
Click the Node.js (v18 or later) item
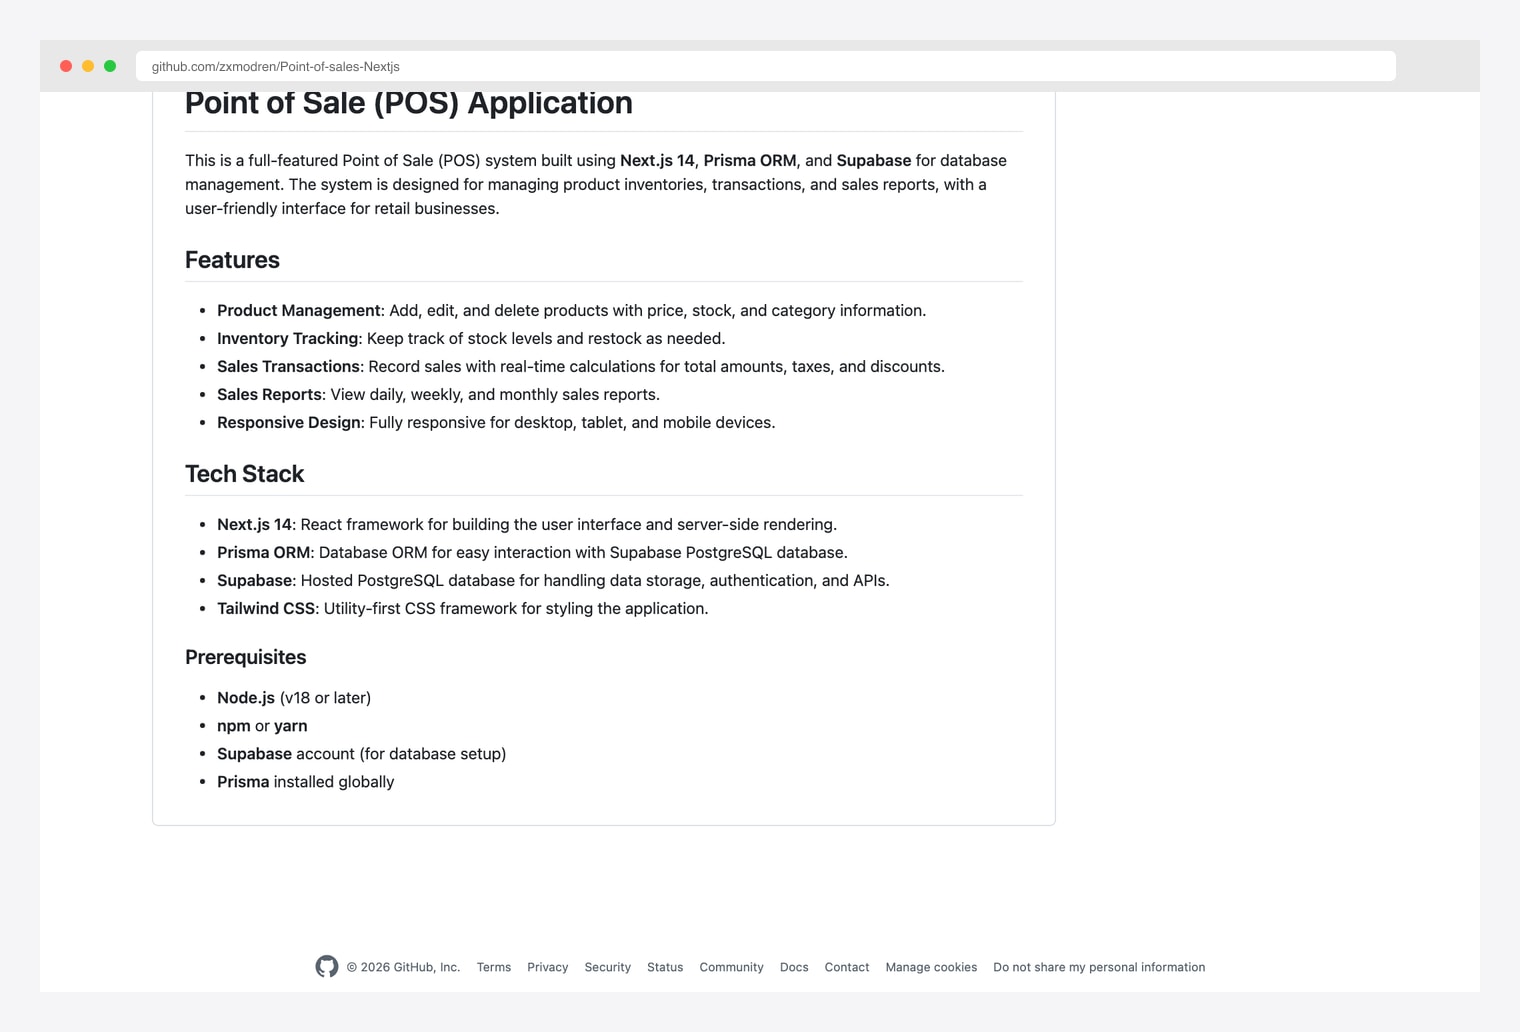coord(294,698)
